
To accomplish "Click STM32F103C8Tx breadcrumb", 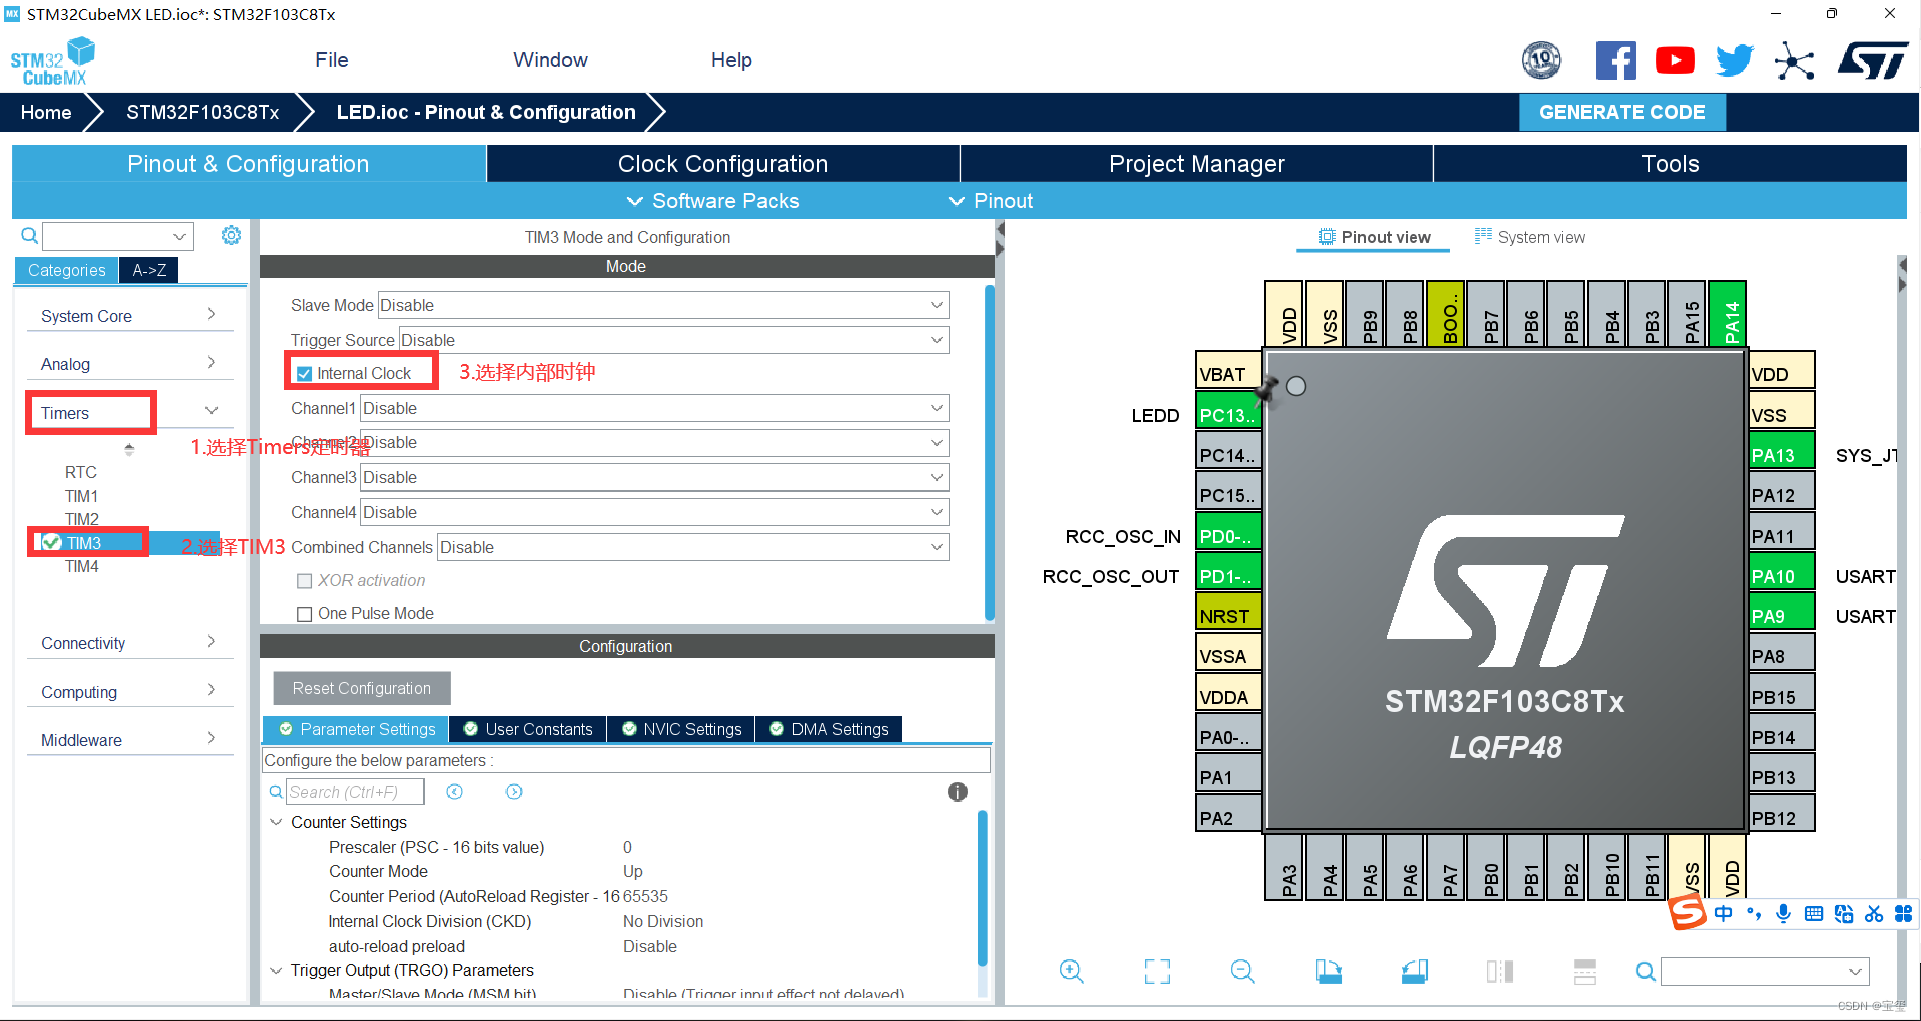I will click(203, 112).
